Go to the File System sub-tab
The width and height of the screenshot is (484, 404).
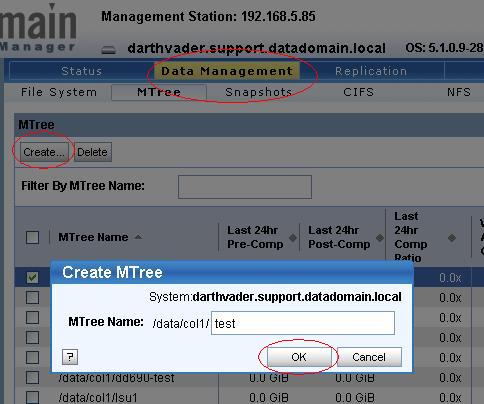click(x=59, y=92)
